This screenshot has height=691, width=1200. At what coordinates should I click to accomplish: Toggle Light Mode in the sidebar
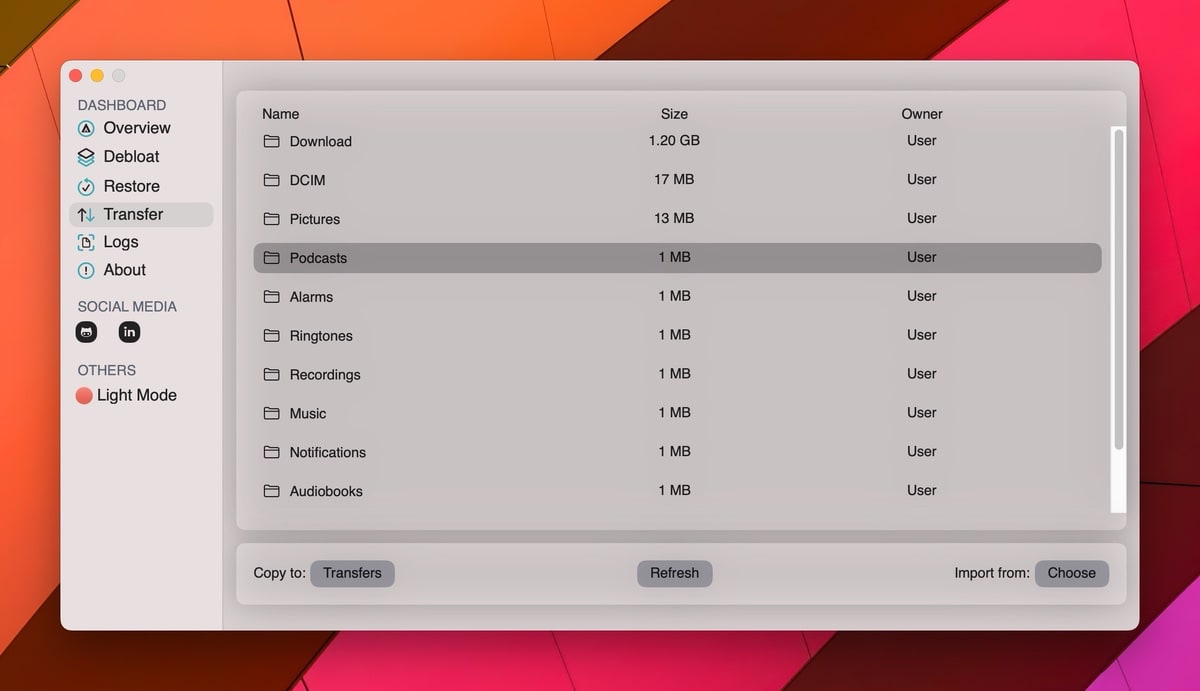click(126, 395)
